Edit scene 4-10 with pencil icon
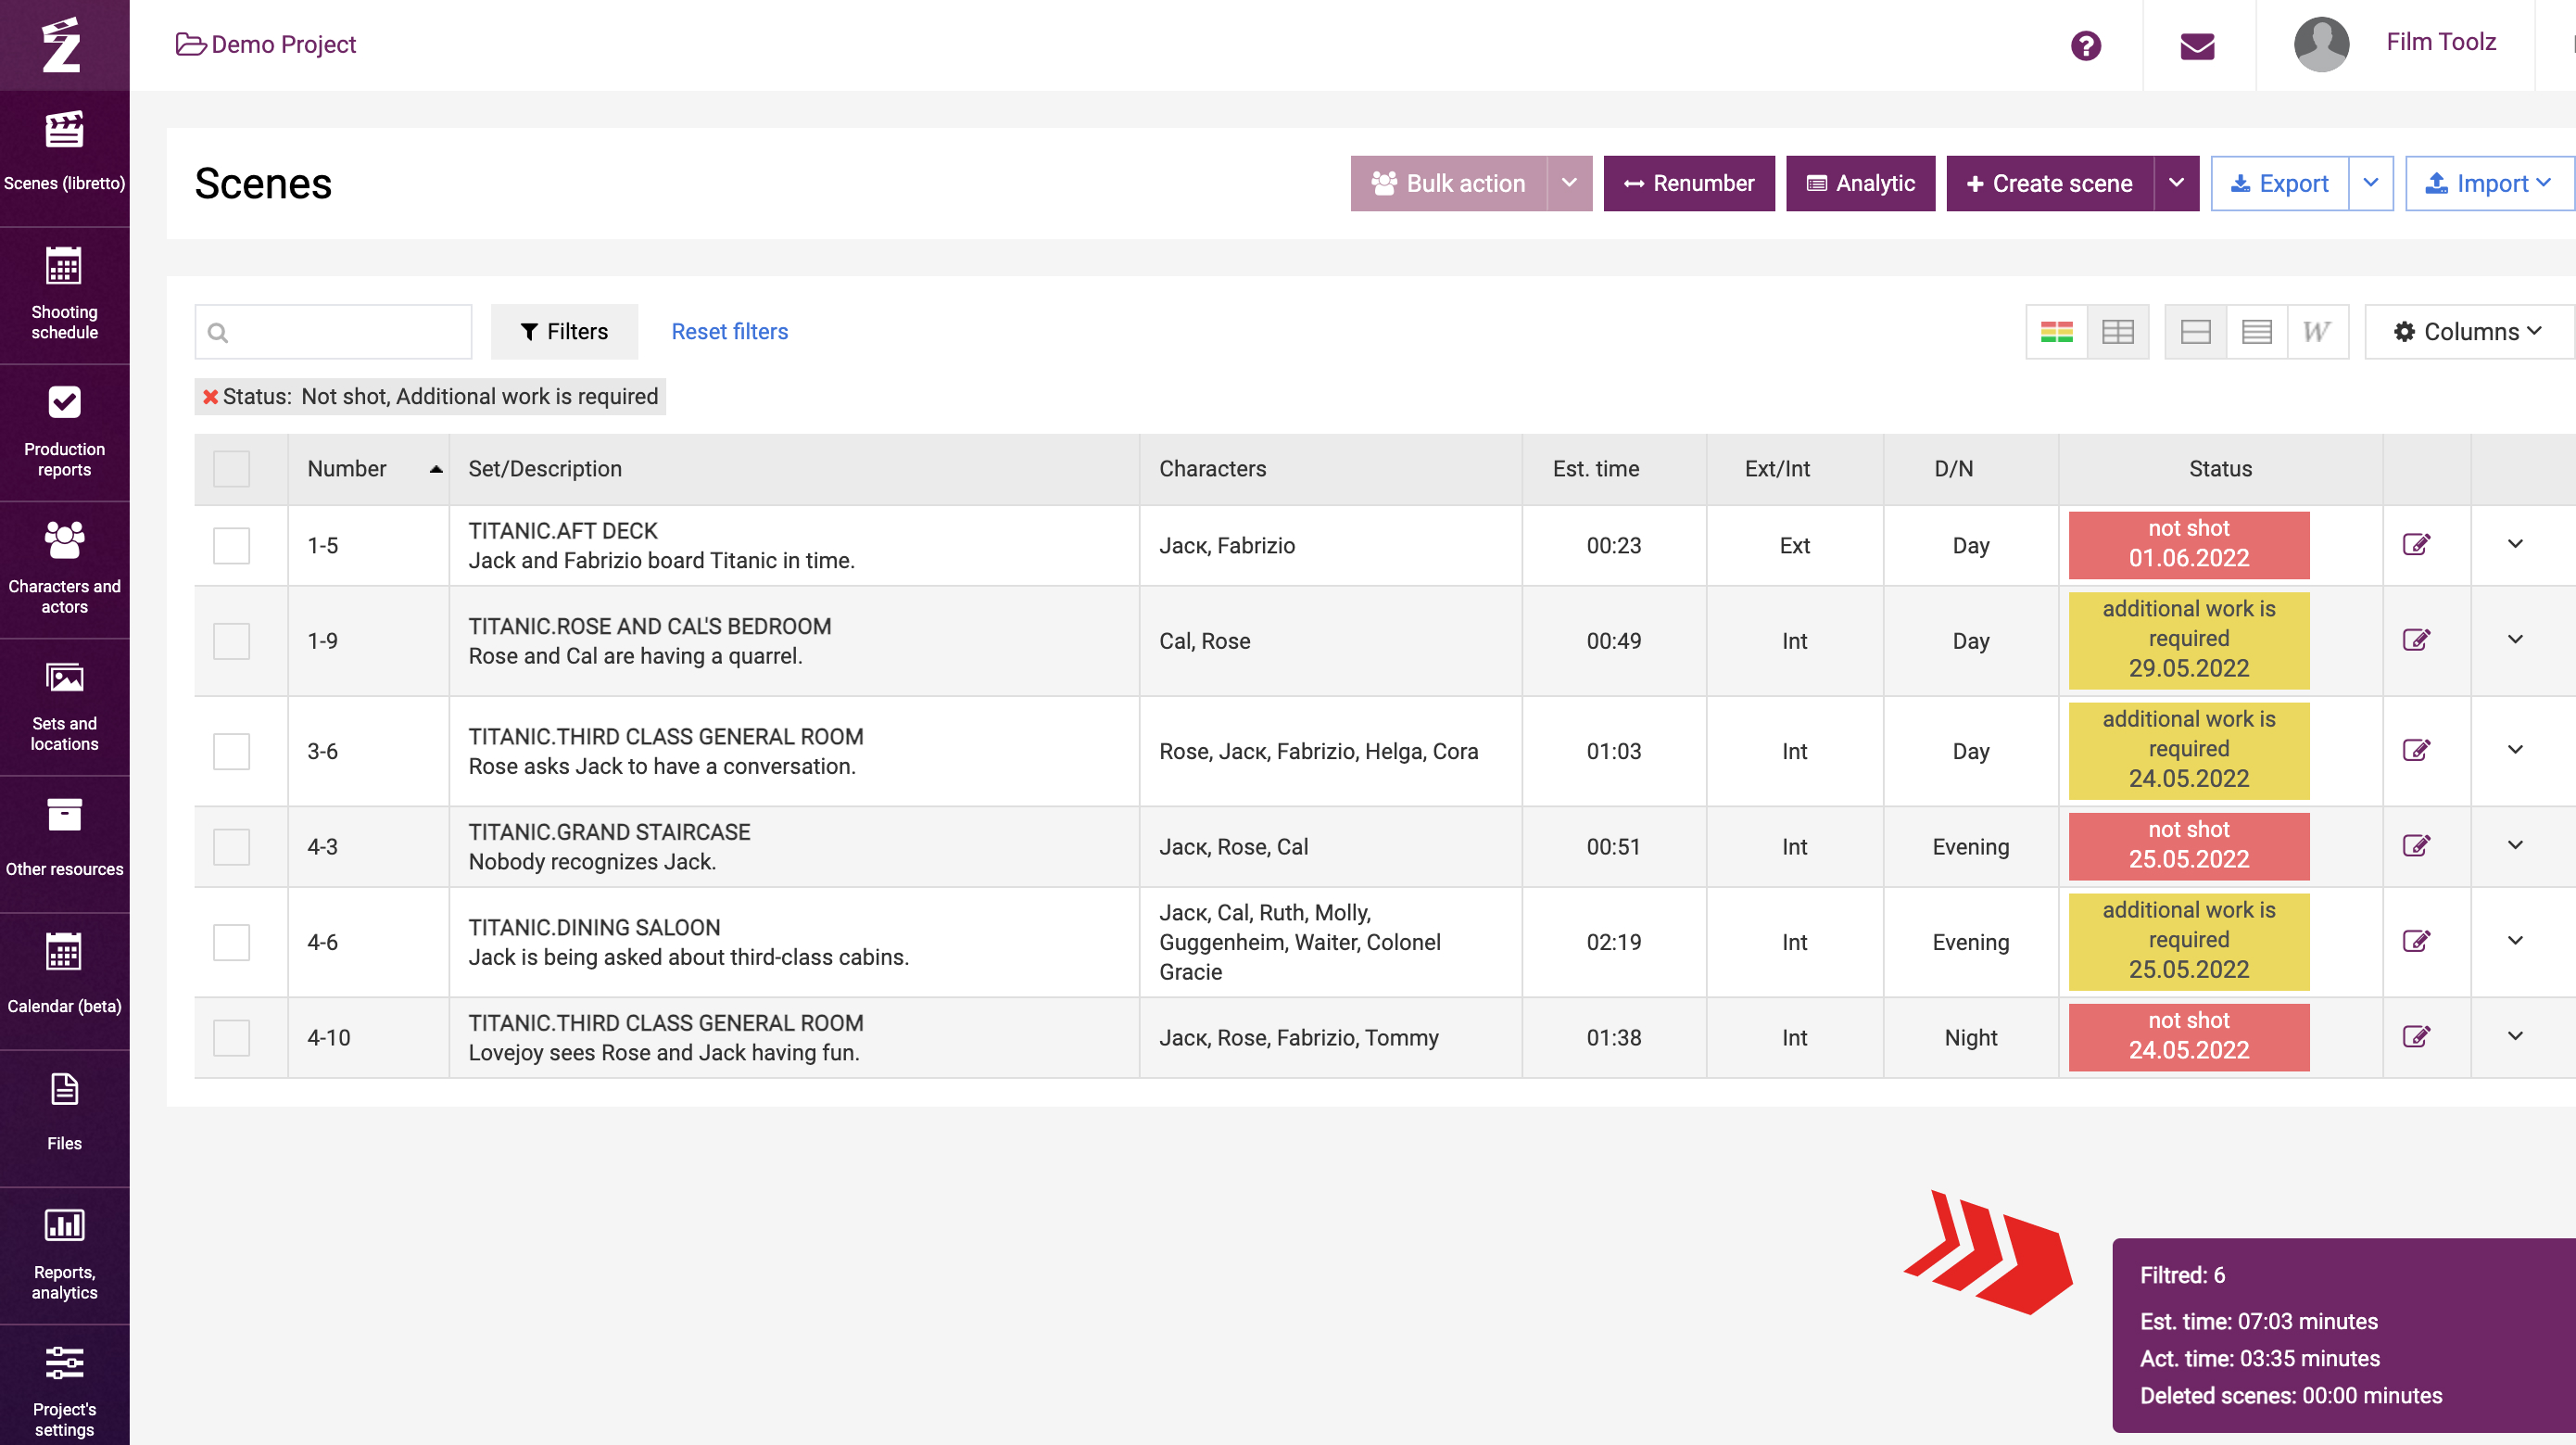Image resolution: width=2576 pixels, height=1445 pixels. point(2416,1037)
